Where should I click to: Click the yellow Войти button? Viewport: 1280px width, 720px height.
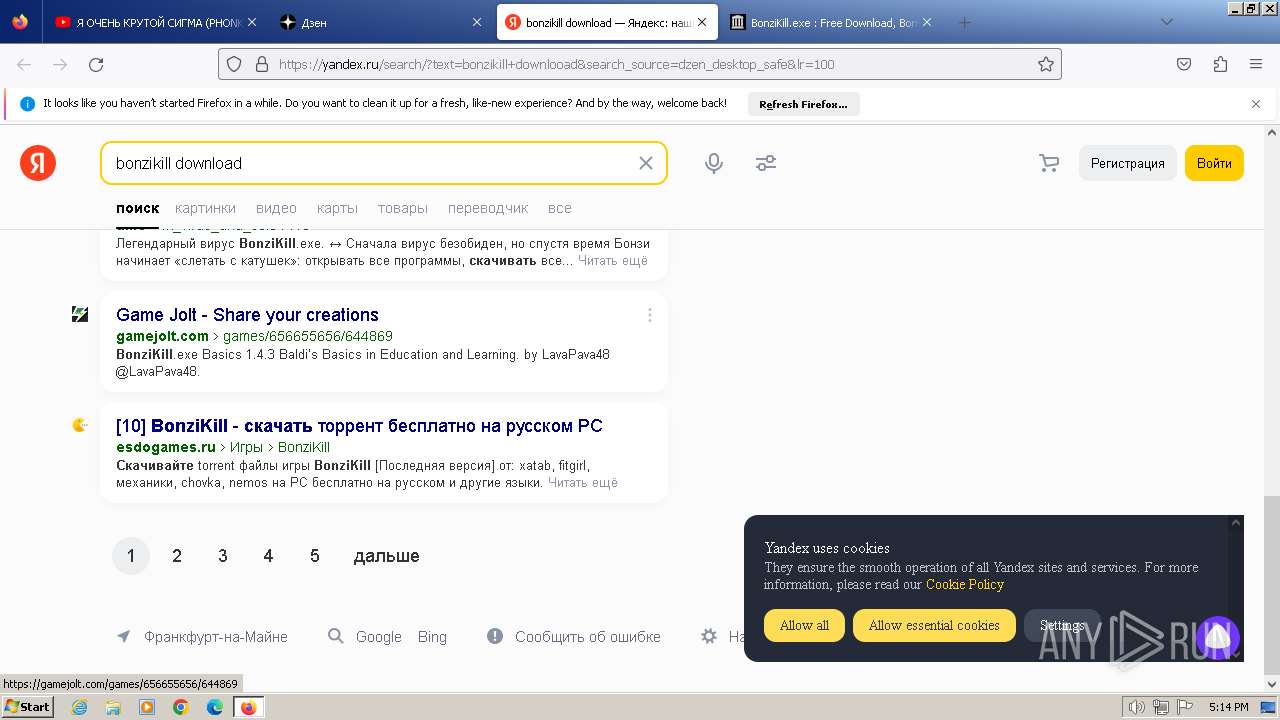[x=1214, y=163]
